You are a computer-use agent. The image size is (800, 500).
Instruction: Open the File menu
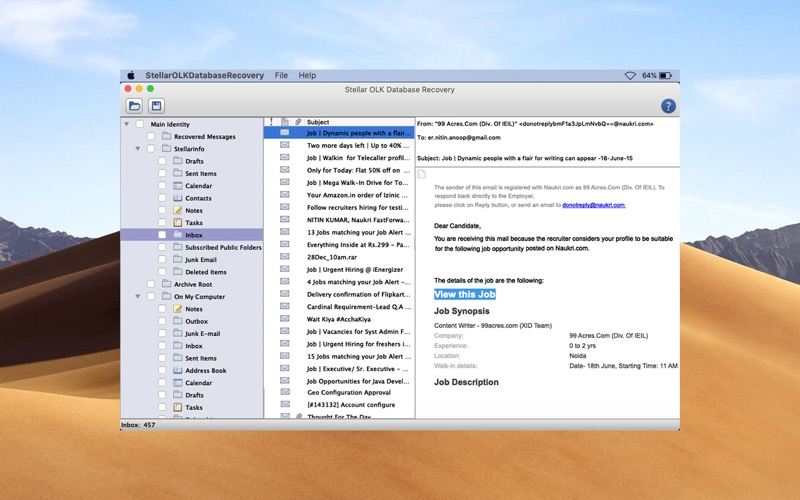click(x=281, y=75)
